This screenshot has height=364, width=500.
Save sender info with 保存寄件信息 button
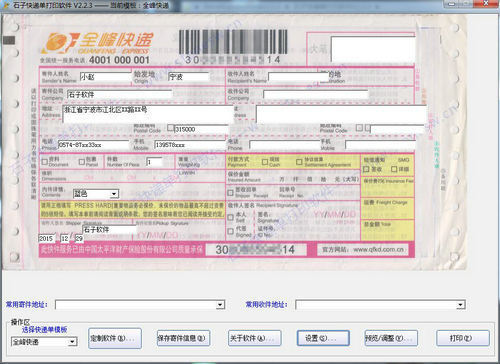(183, 338)
